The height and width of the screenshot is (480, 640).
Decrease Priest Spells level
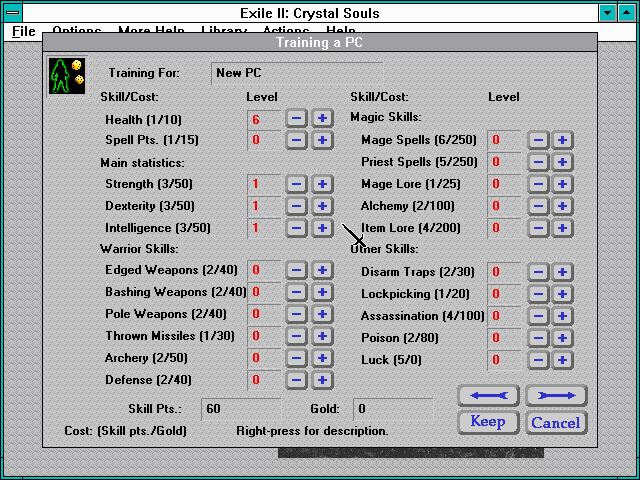point(538,162)
